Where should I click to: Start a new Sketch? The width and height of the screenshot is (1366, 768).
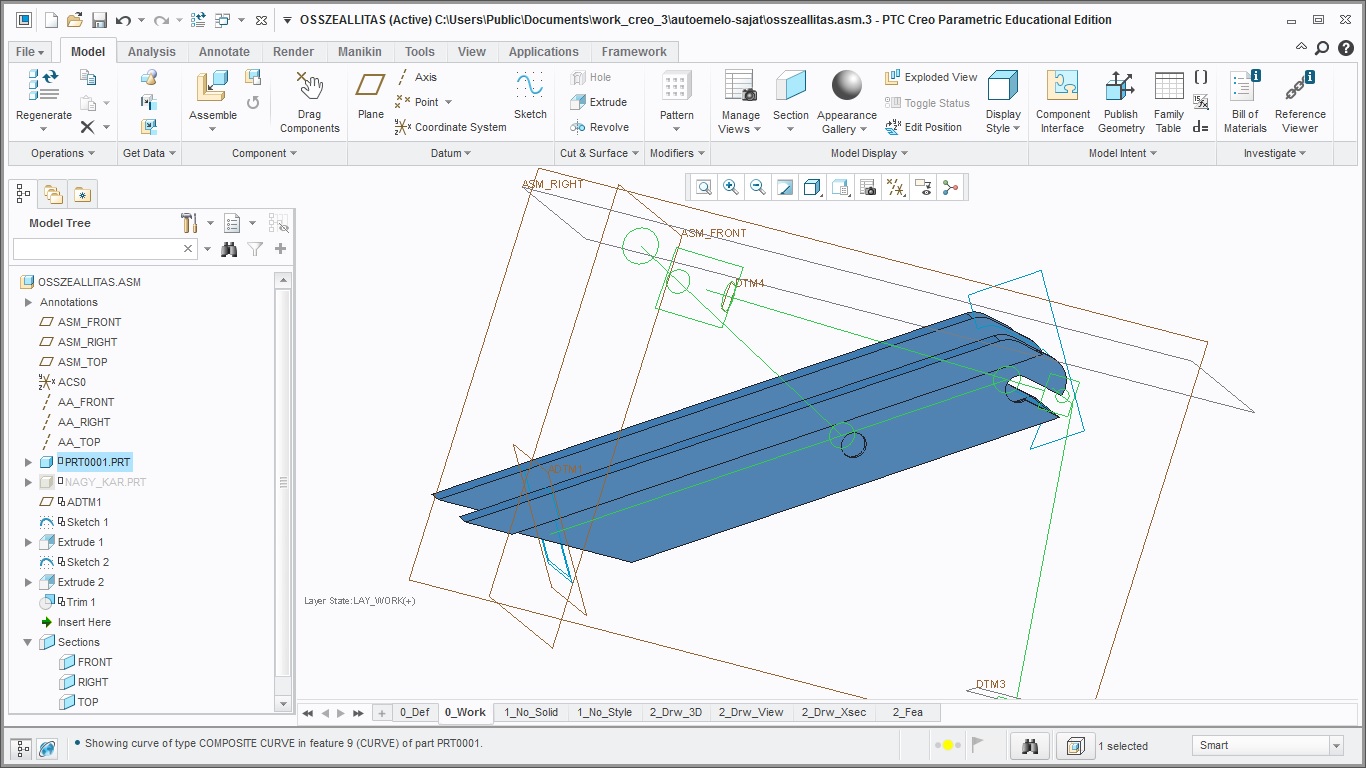530,96
